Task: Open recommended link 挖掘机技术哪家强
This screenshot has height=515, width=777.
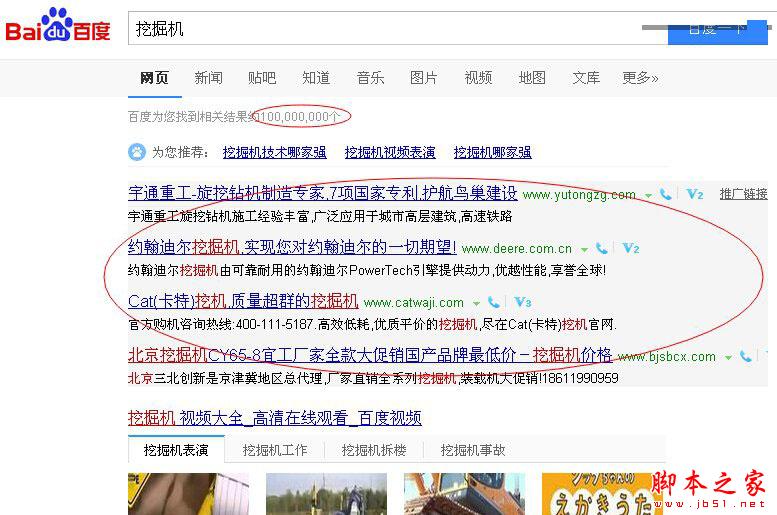Action: click(x=275, y=152)
